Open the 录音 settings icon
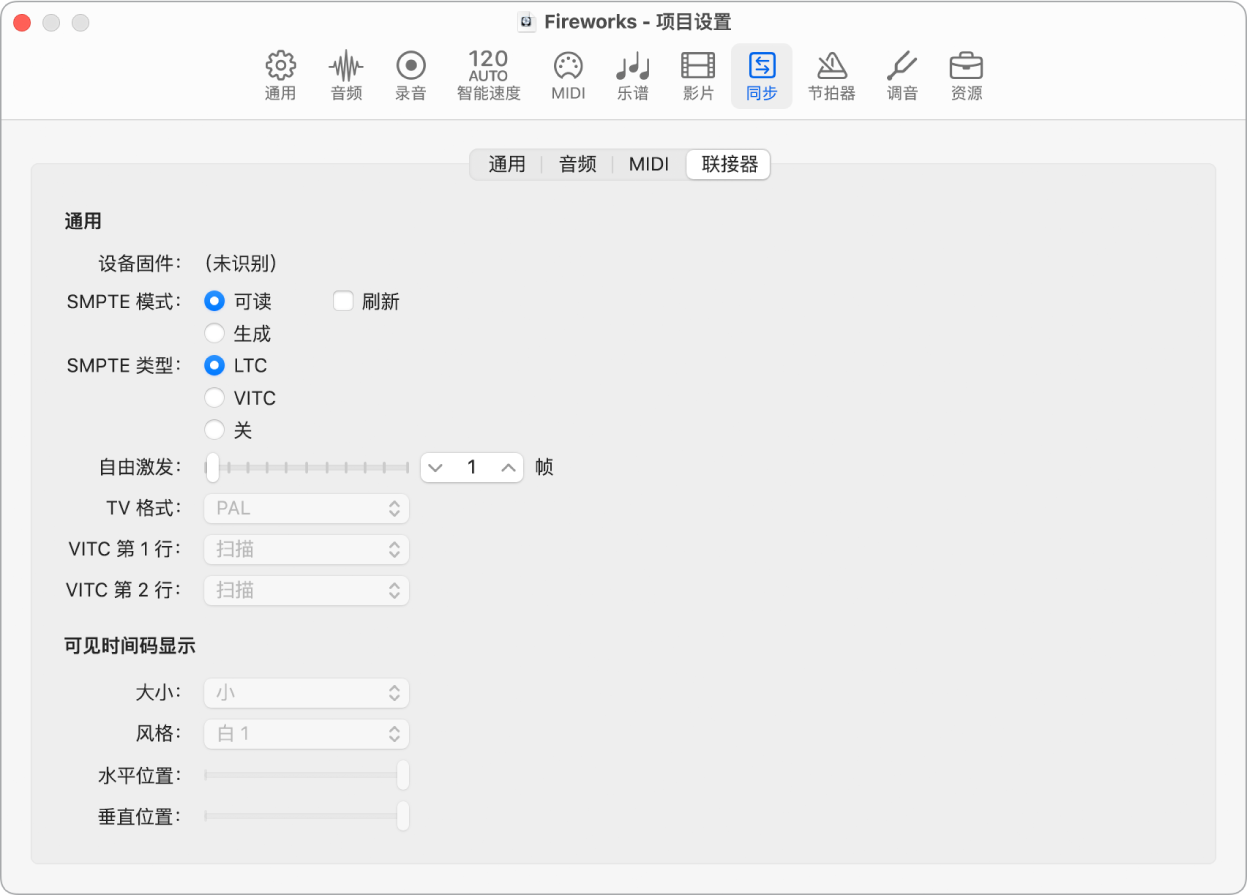 [x=410, y=75]
